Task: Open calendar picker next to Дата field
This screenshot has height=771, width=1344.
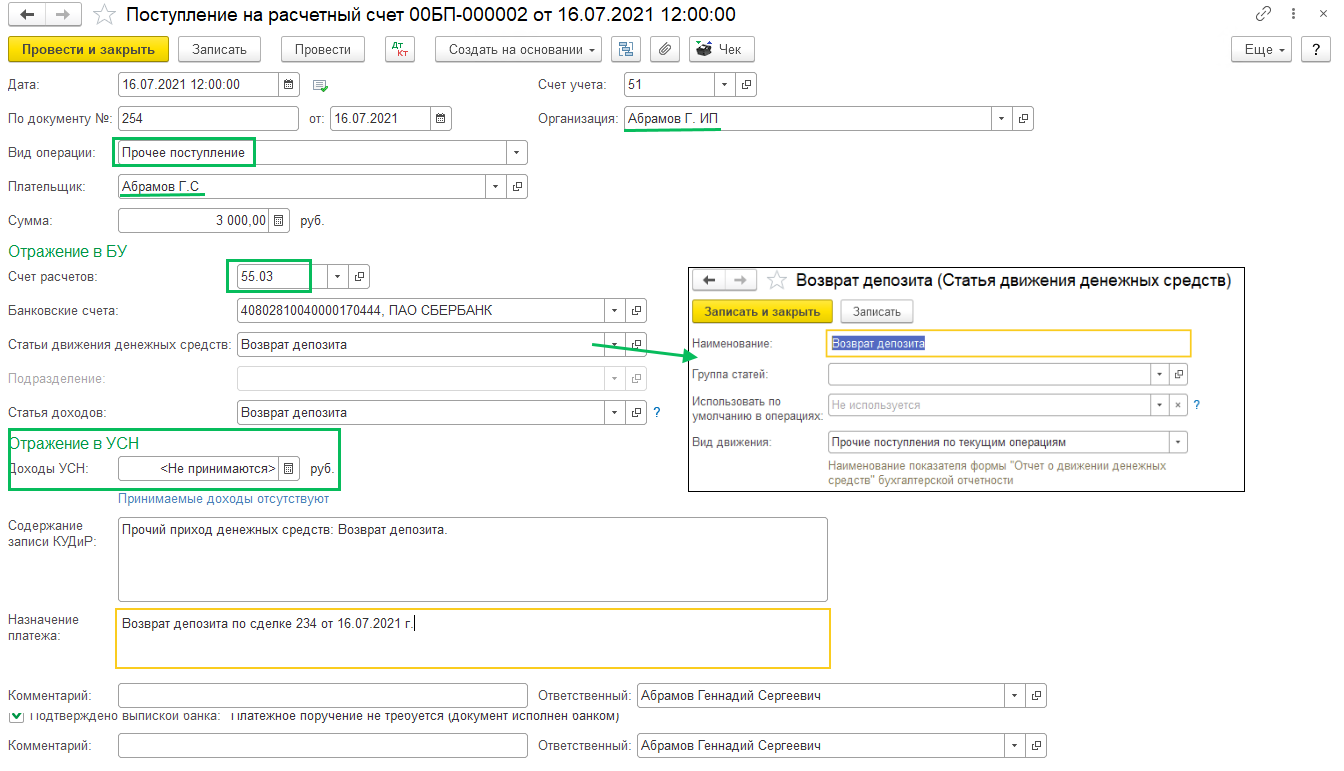Action: tap(288, 85)
